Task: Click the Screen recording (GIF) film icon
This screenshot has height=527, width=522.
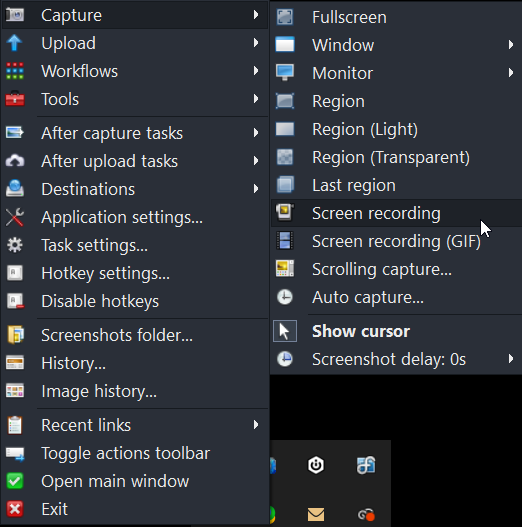Action: pos(285,241)
